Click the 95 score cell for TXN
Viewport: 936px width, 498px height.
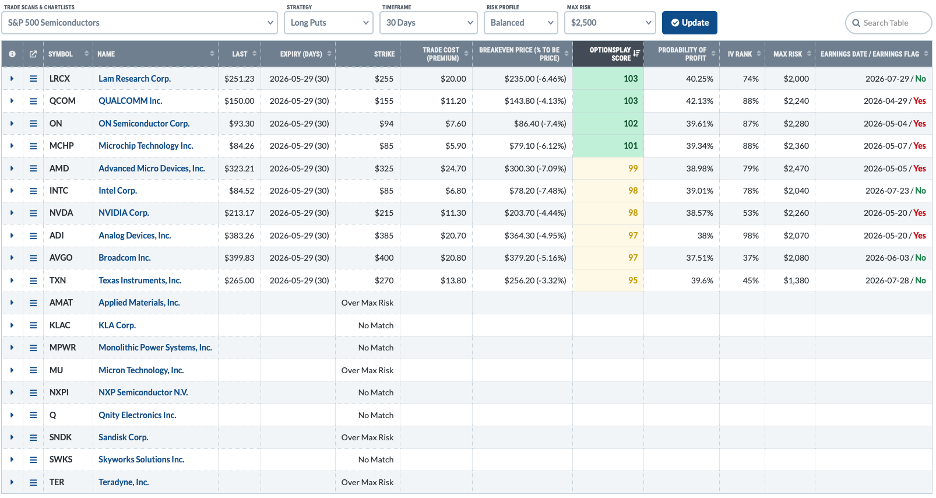click(608, 280)
